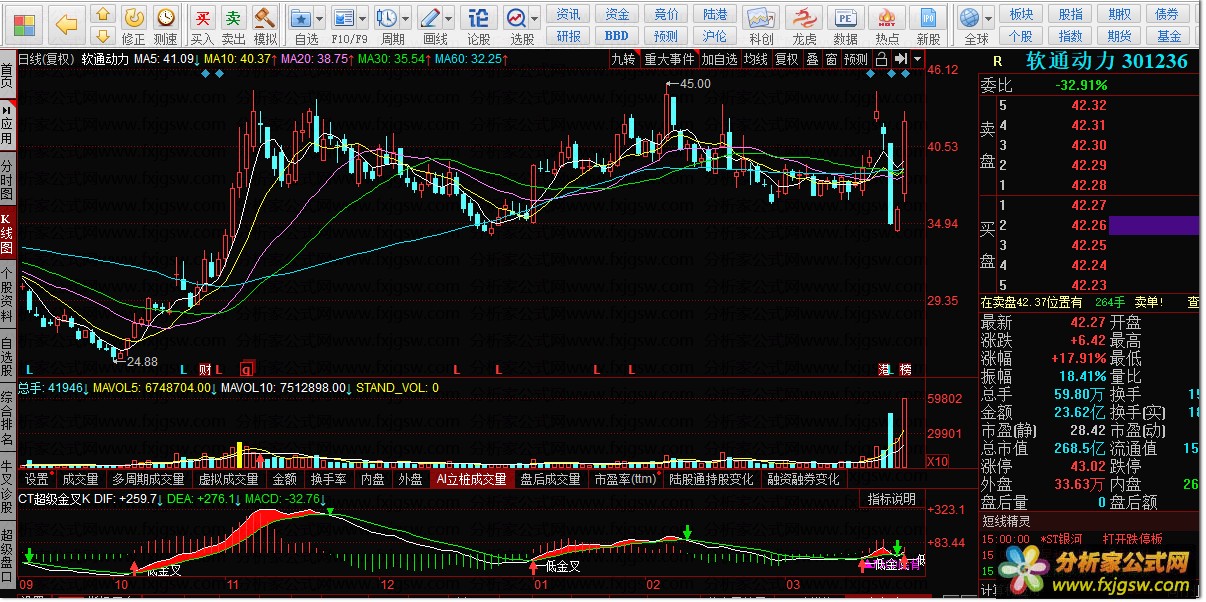Switch to the 换手率 turnover tab
Image resolution: width=1206 pixels, height=602 pixels.
point(328,479)
